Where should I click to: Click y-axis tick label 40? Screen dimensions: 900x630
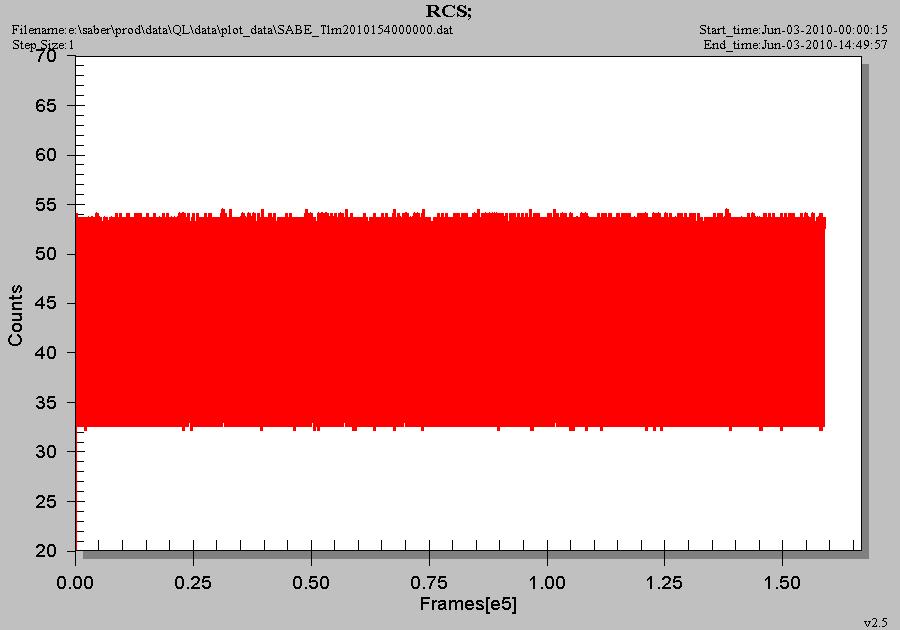tap(46, 352)
